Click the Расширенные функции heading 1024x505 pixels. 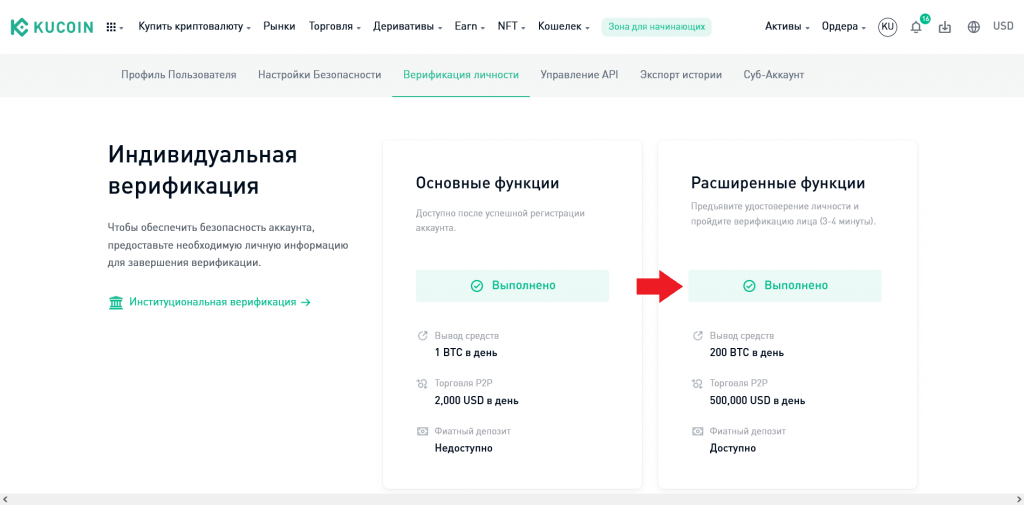(778, 183)
